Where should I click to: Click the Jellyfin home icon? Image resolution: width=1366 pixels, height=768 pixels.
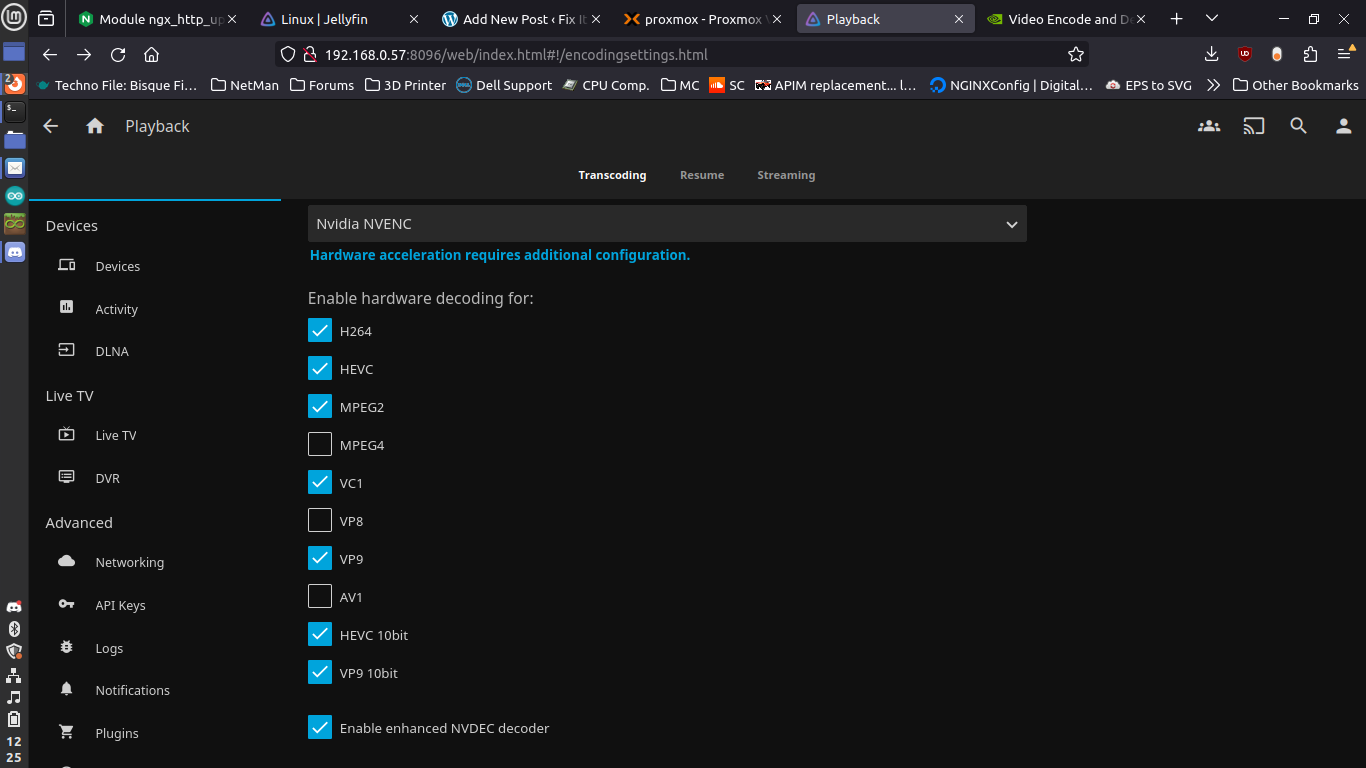pos(95,126)
